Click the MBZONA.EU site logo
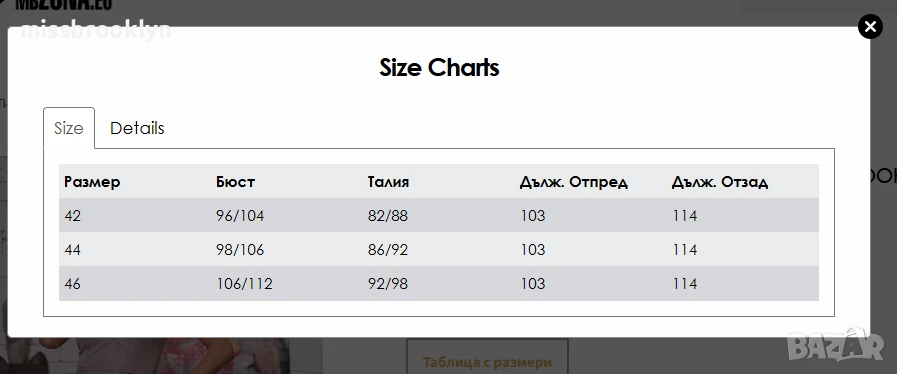The image size is (897, 374). point(63,5)
